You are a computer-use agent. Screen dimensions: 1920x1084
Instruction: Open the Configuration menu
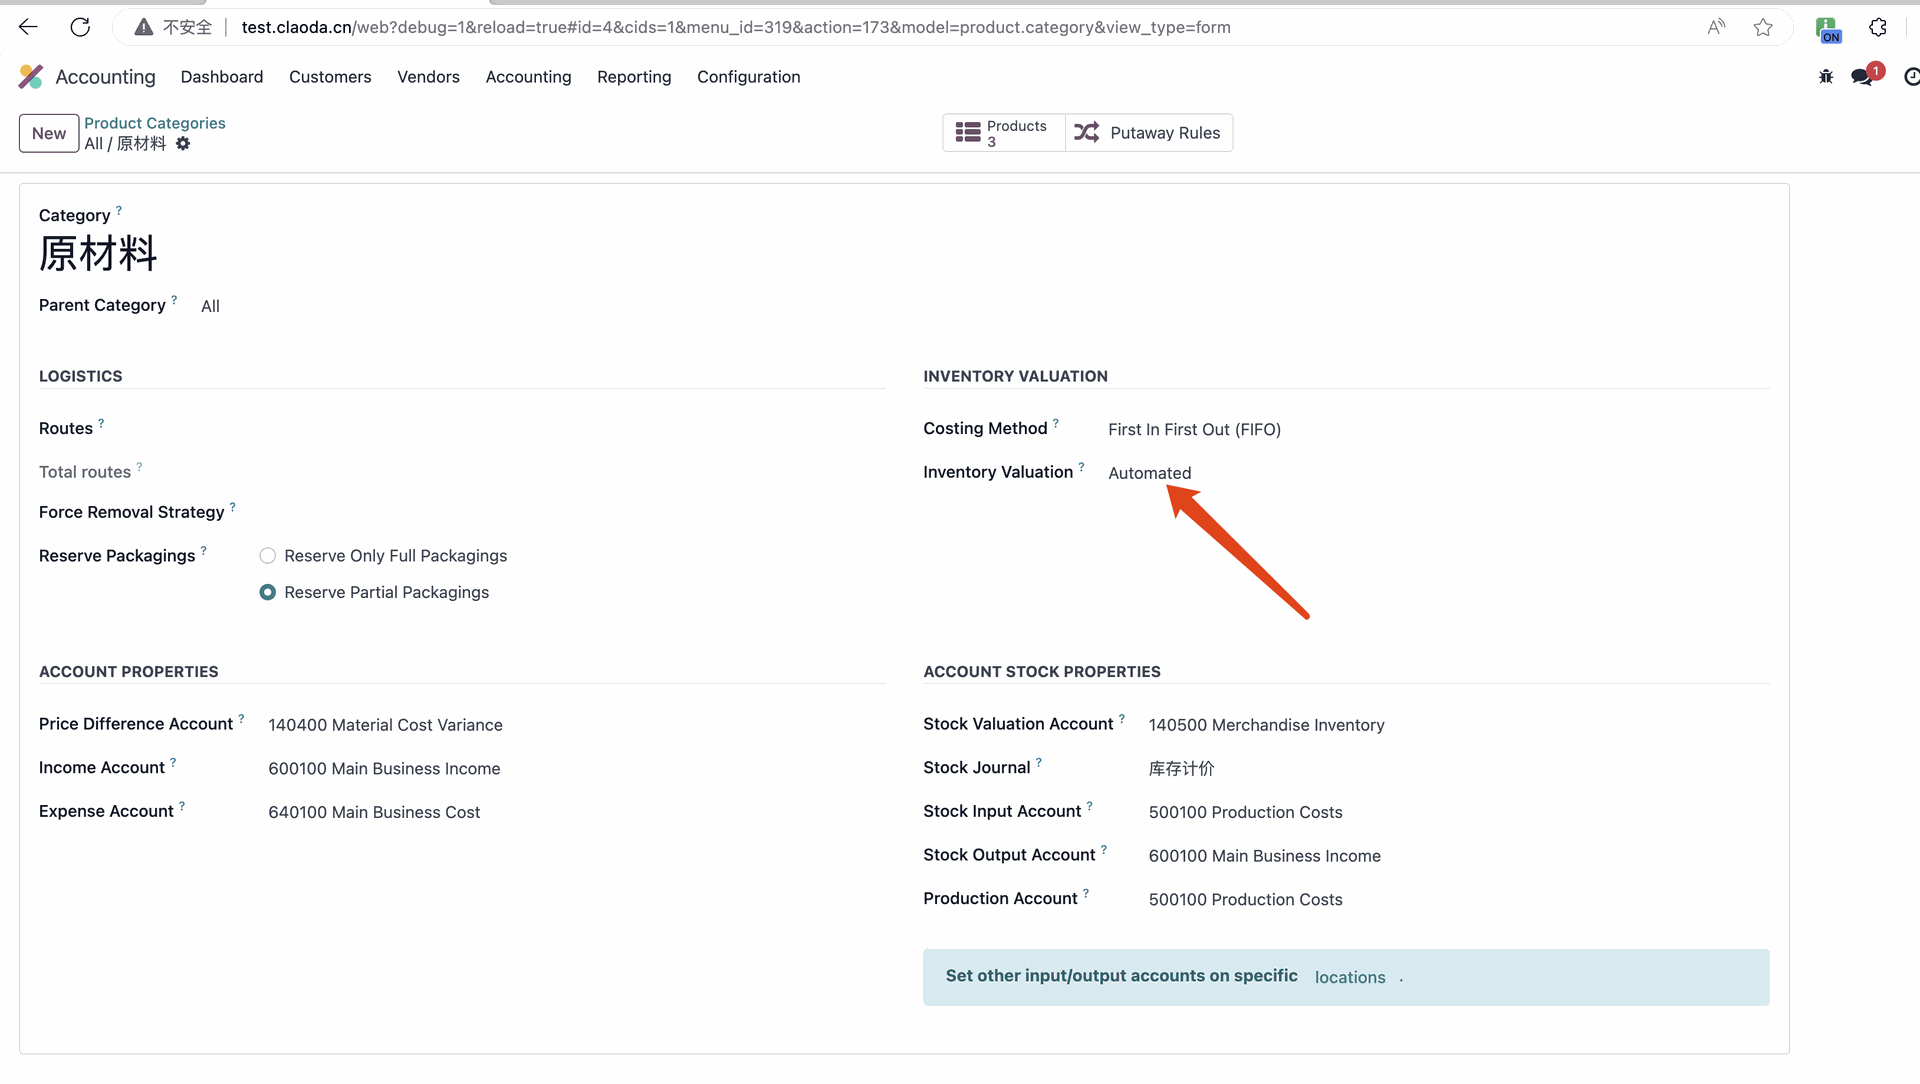coord(748,77)
